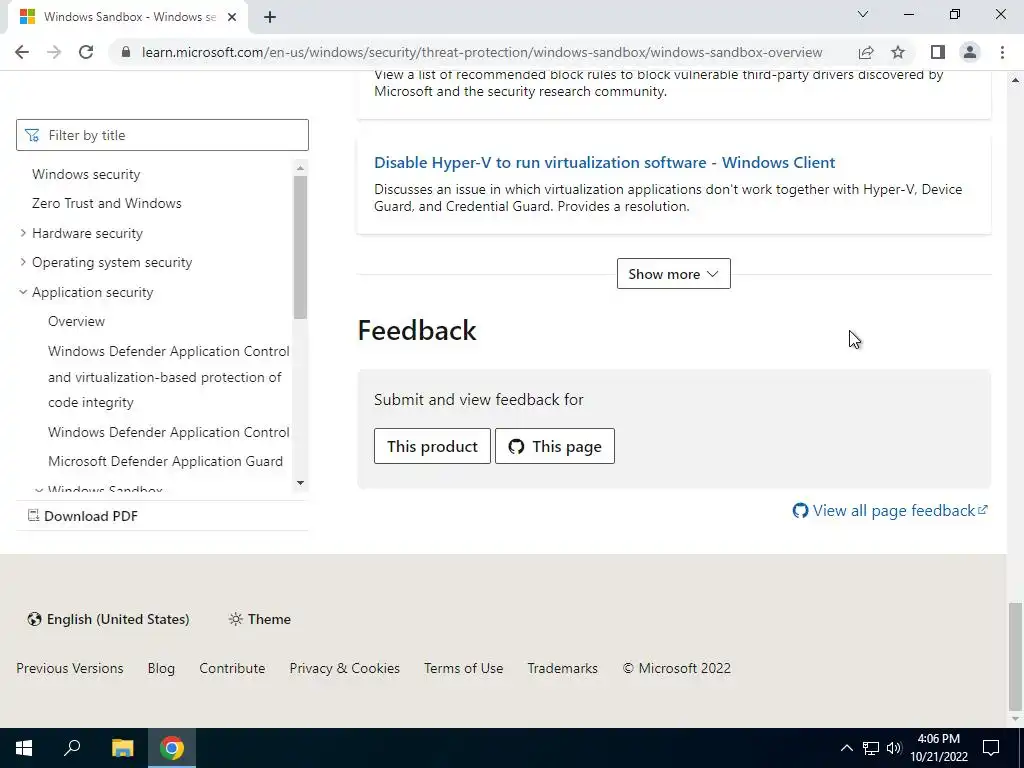Click the Chrome taskbar icon

coord(172,748)
